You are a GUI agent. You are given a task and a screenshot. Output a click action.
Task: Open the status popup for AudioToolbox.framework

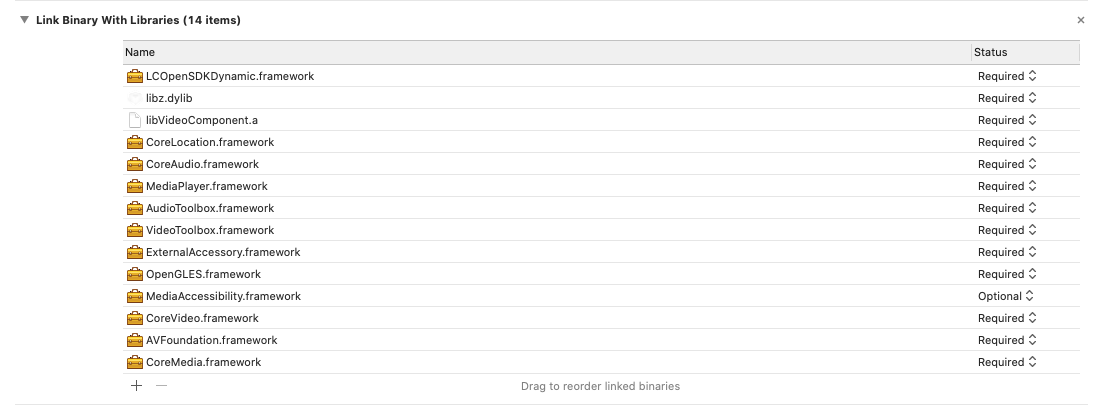[x=1006, y=208]
